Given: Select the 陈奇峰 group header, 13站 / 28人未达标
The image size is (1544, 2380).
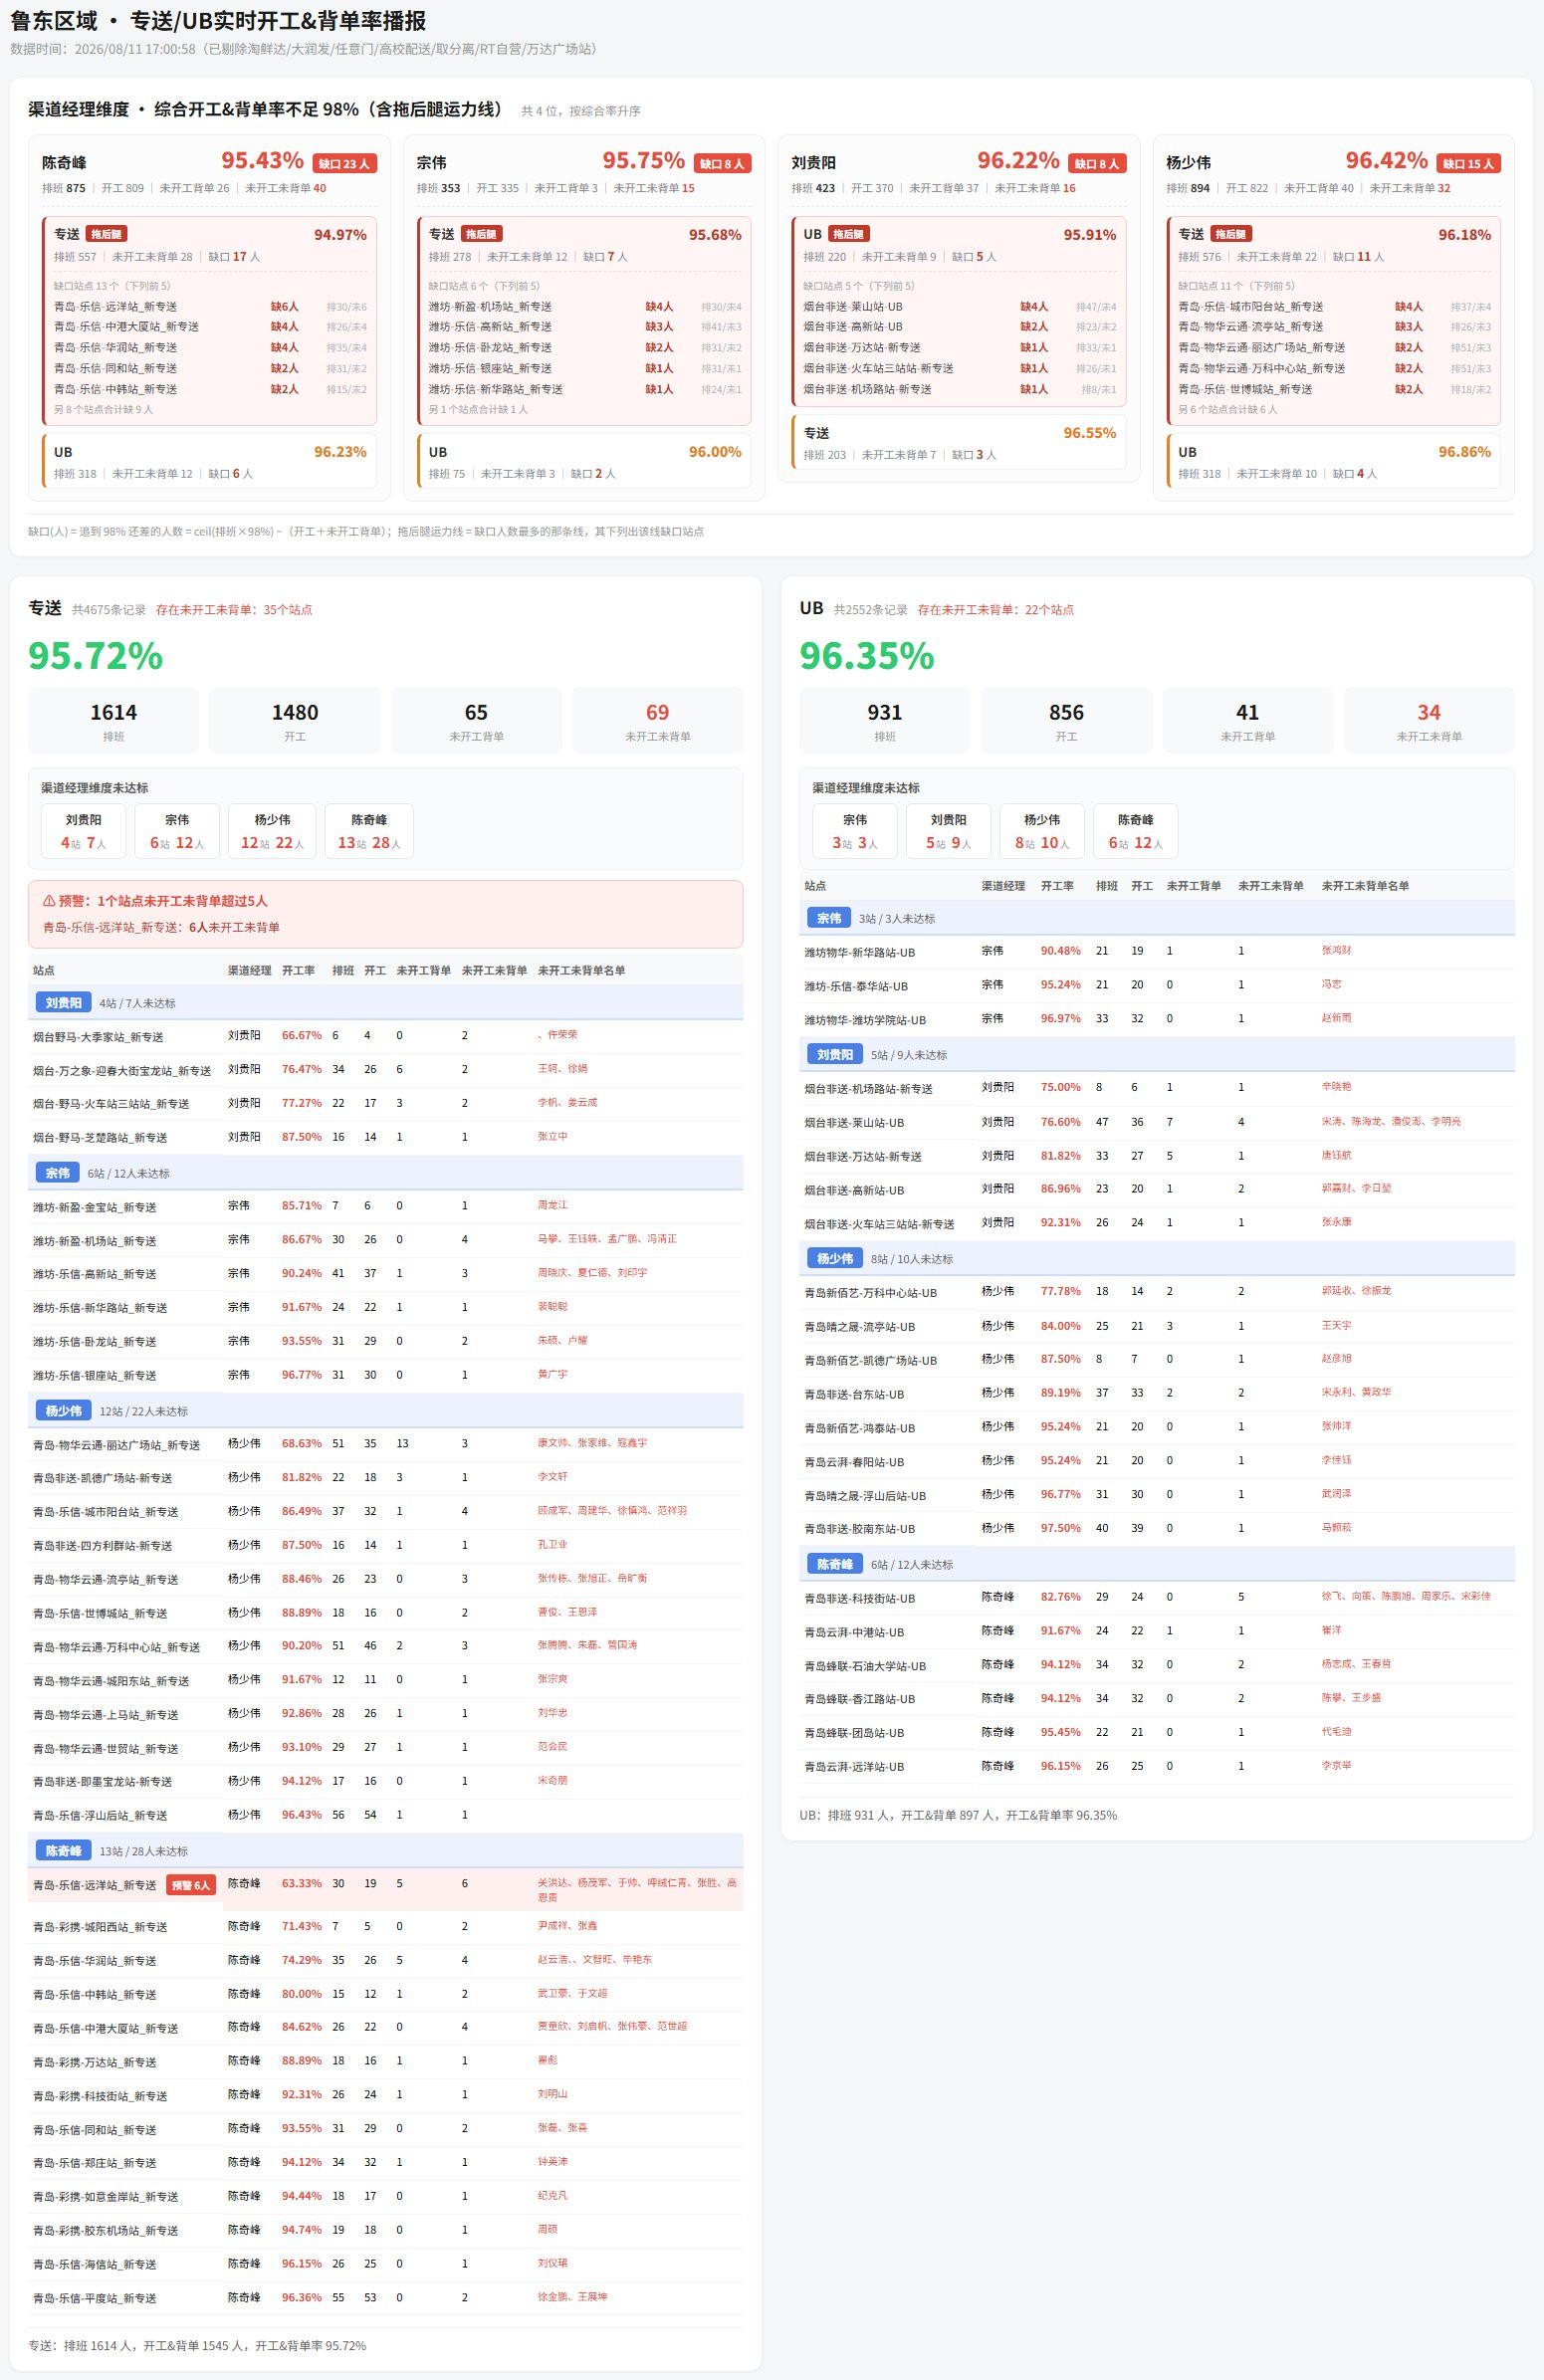Looking at the screenshot, I should (385, 1851).
